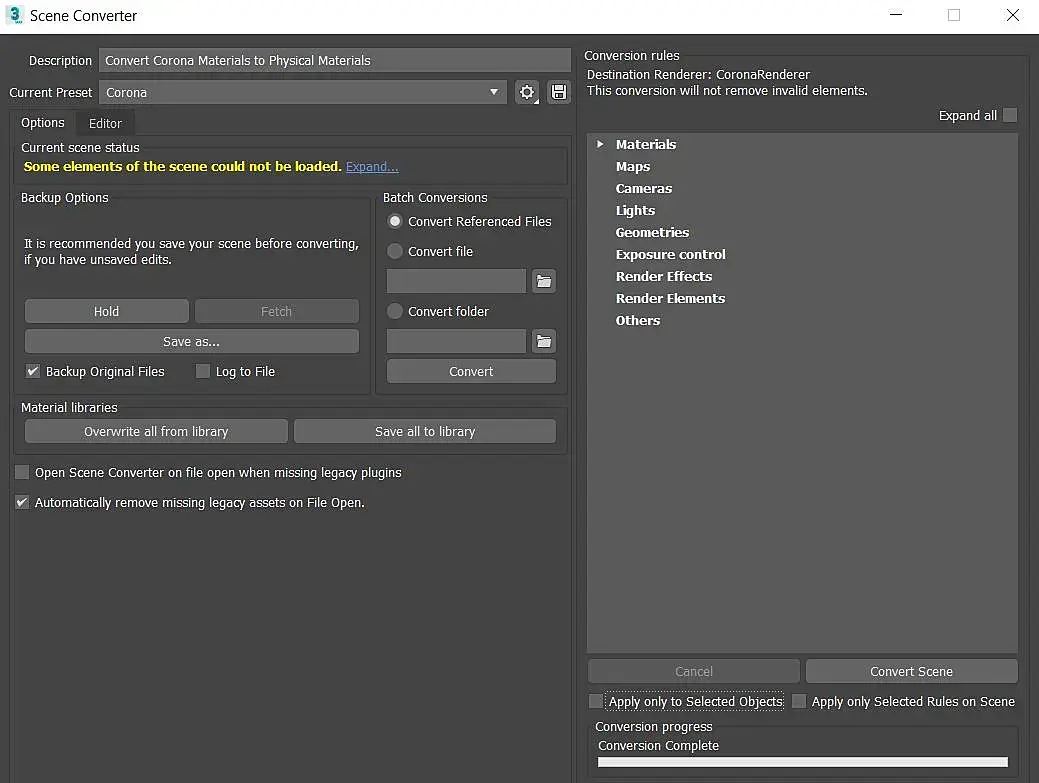
Task: Enable Apply only to Selected Objects
Action: pos(596,701)
